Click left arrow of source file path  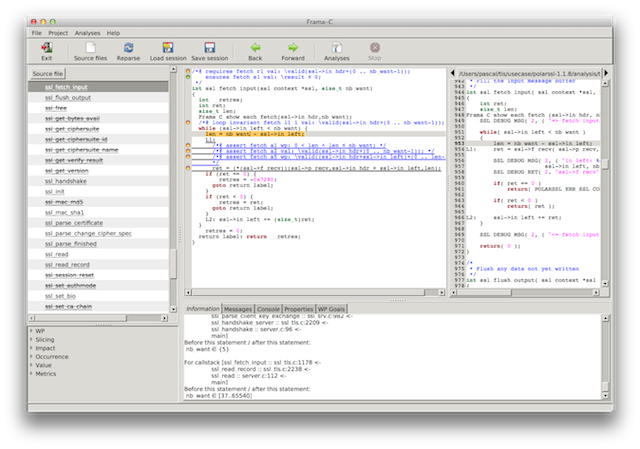[x=452, y=73]
